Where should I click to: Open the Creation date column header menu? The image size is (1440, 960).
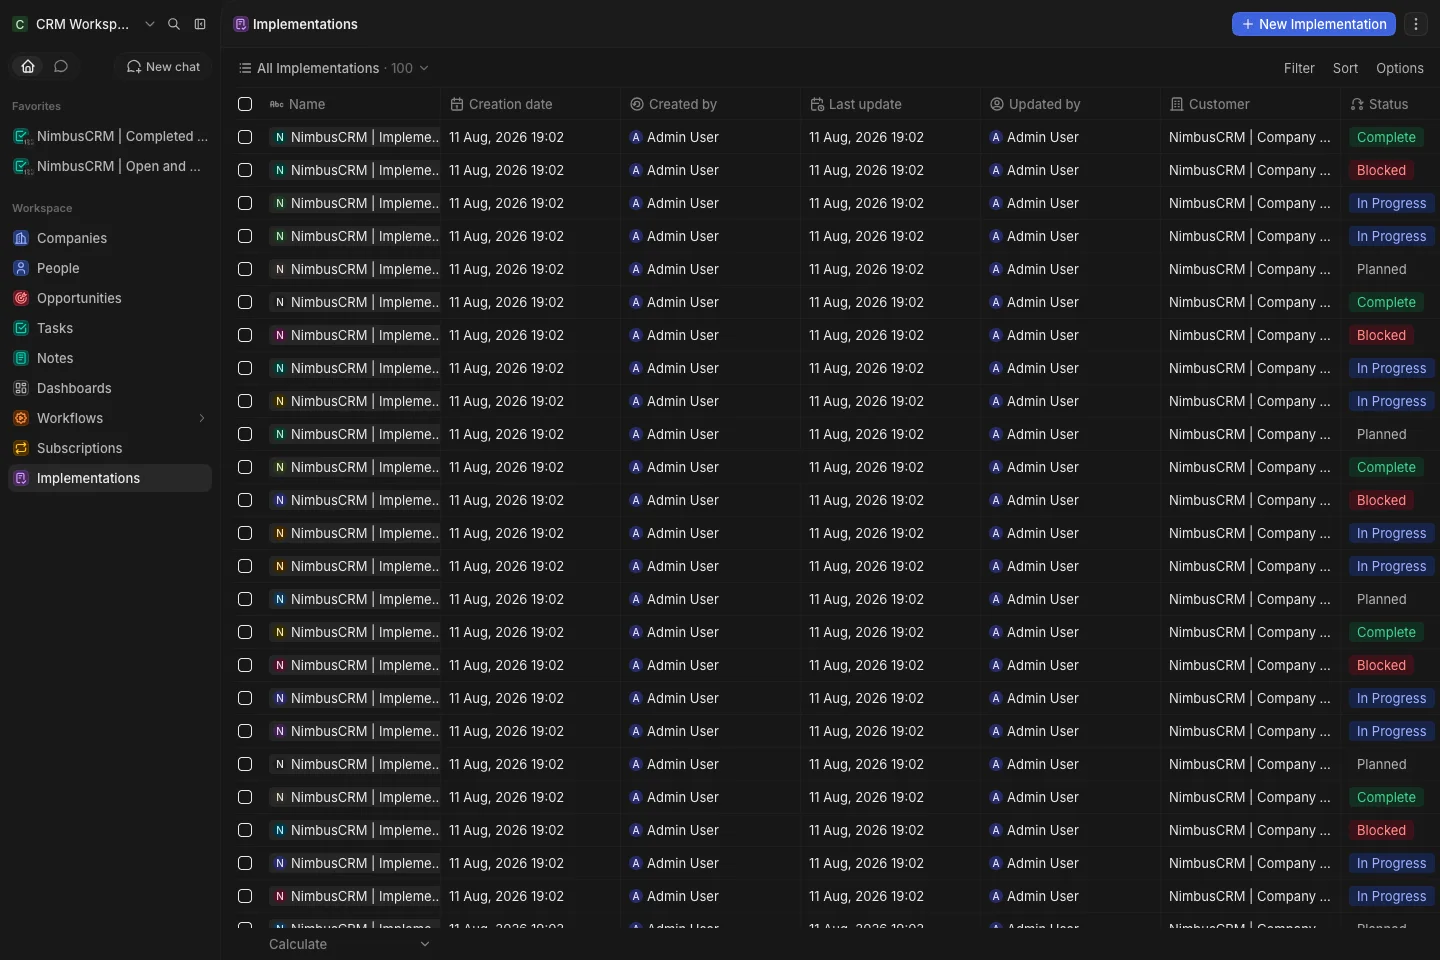530,104
